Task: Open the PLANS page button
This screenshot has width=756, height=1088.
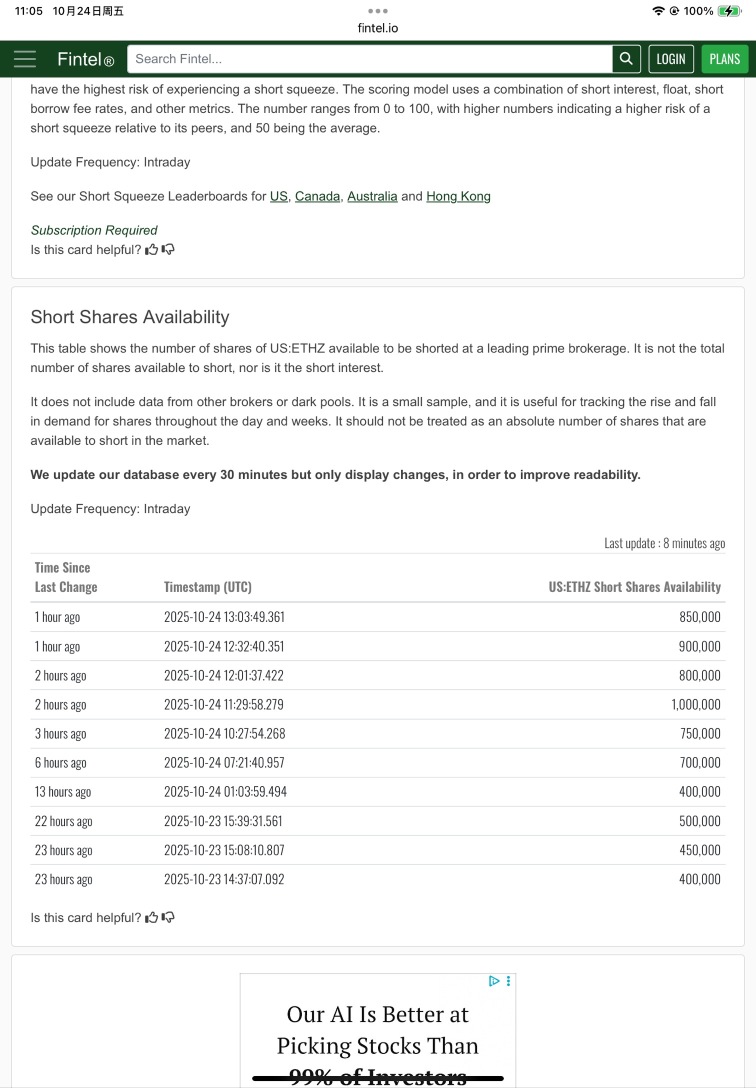Action: pyautogui.click(x=725, y=59)
